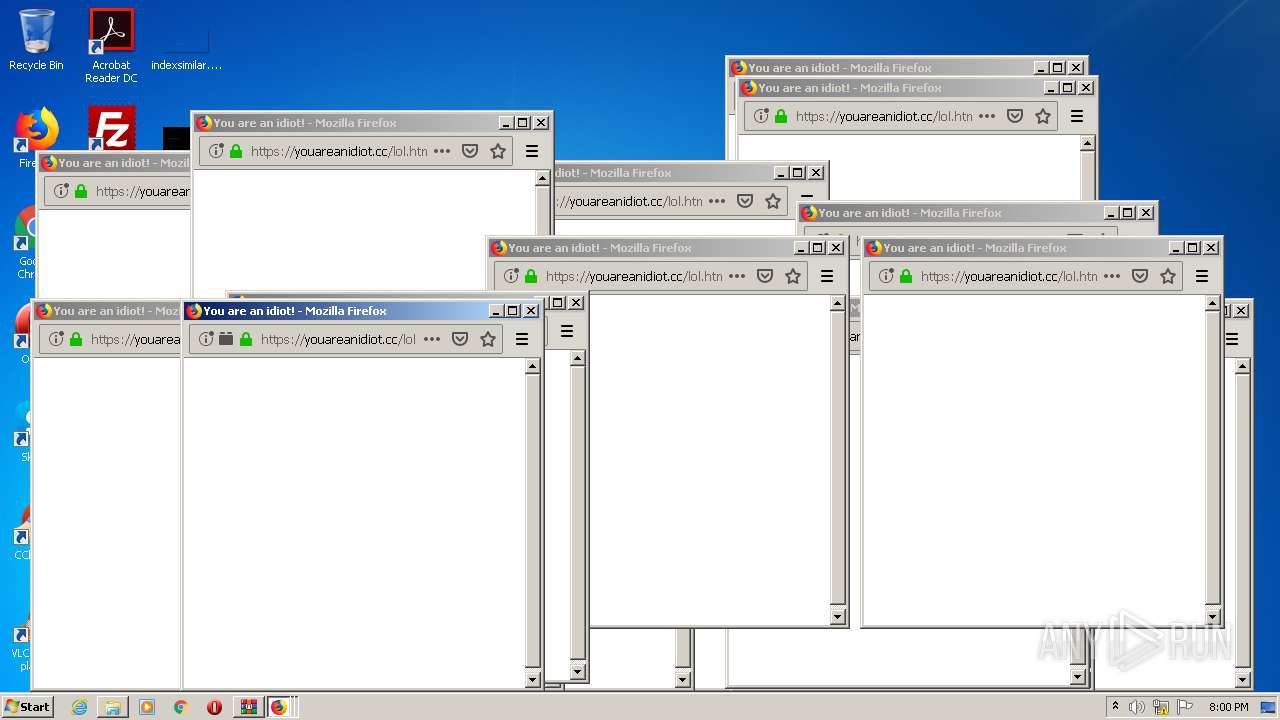
Task: Open page actions in the middle Firefox window
Action: (x=737, y=276)
